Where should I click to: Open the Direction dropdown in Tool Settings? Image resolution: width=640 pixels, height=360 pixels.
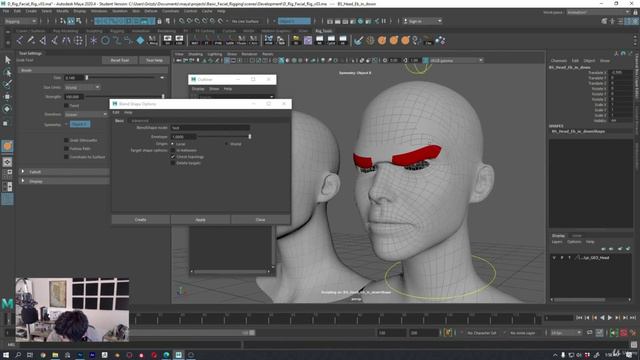click(x=86, y=115)
